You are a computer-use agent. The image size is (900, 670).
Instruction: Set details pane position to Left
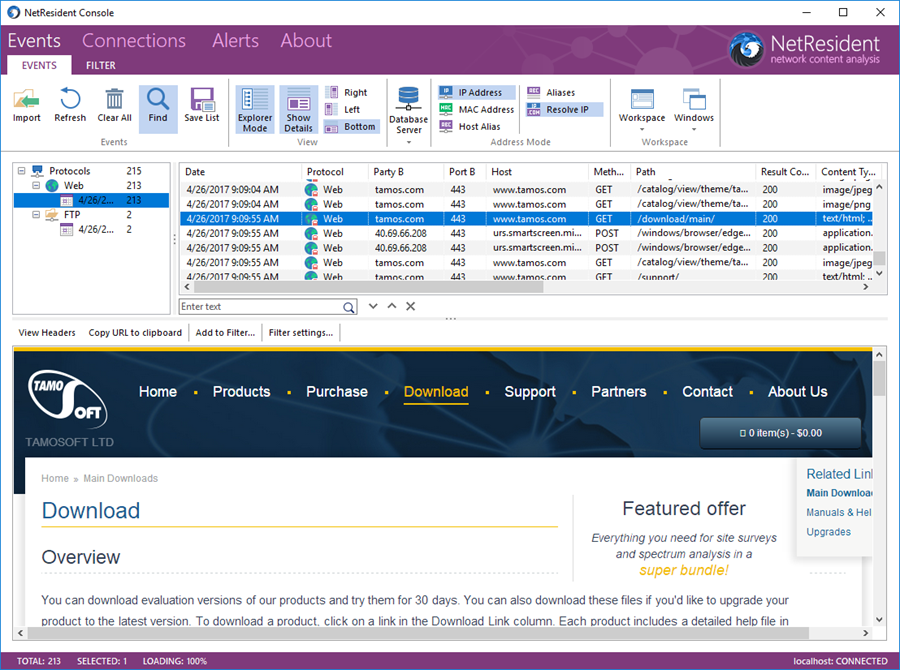[343, 110]
